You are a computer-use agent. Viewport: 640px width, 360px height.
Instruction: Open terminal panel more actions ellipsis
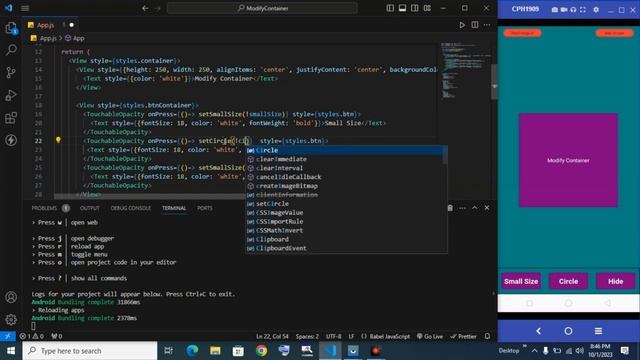(462, 208)
